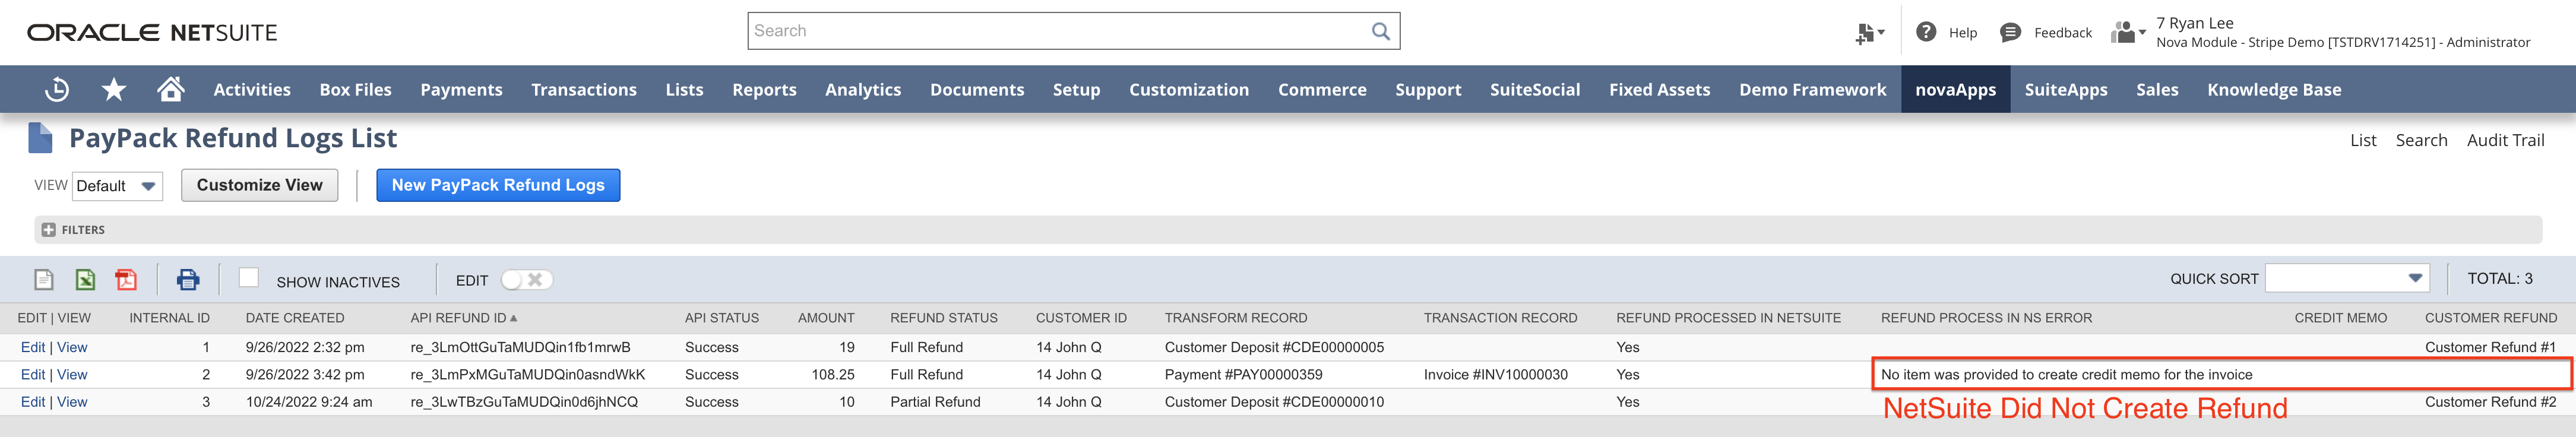This screenshot has width=2576, height=437.
Task: Open the SuiteApps menu
Action: [x=2066, y=89]
